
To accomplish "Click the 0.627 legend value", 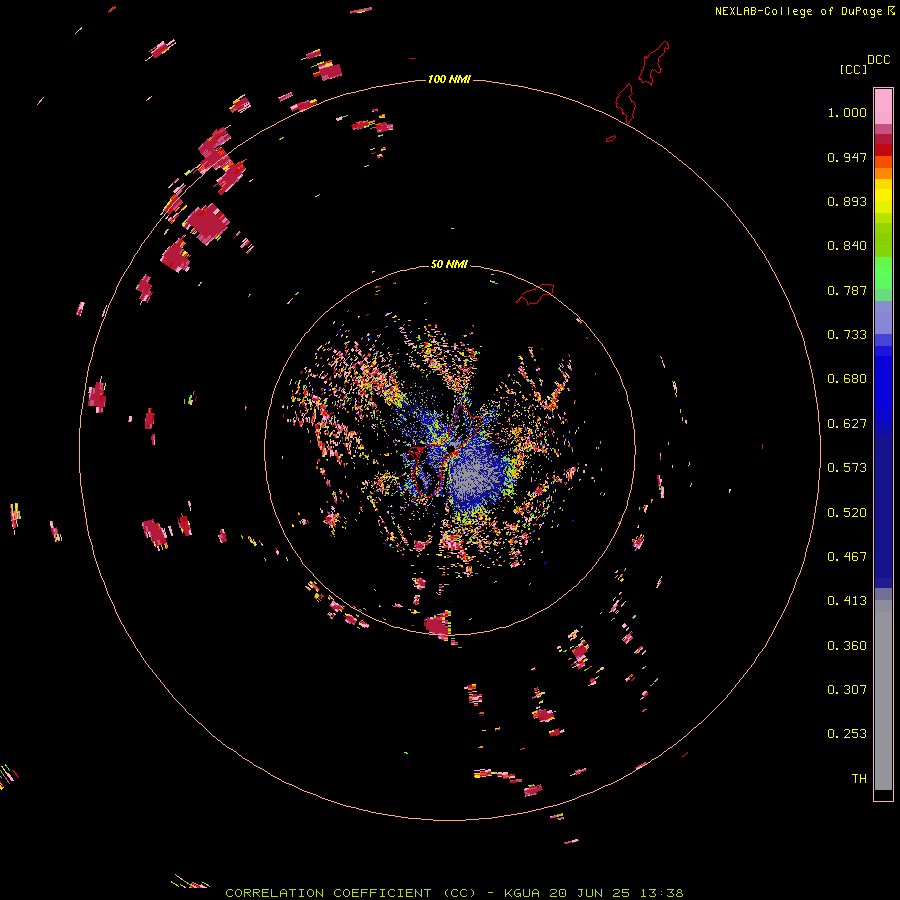I will point(847,424).
